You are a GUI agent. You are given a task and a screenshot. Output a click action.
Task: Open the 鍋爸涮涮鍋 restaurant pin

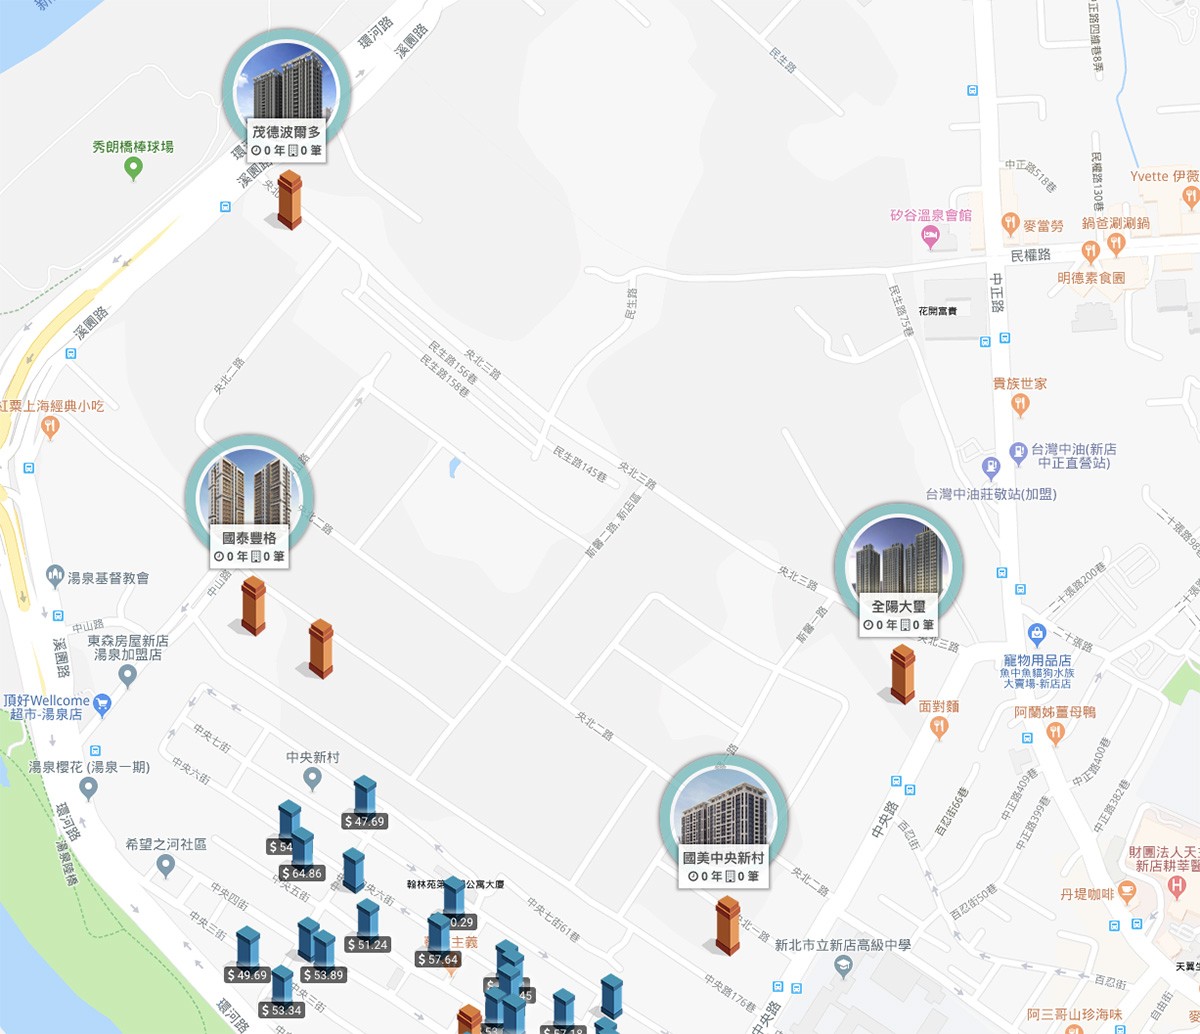(x=1117, y=243)
